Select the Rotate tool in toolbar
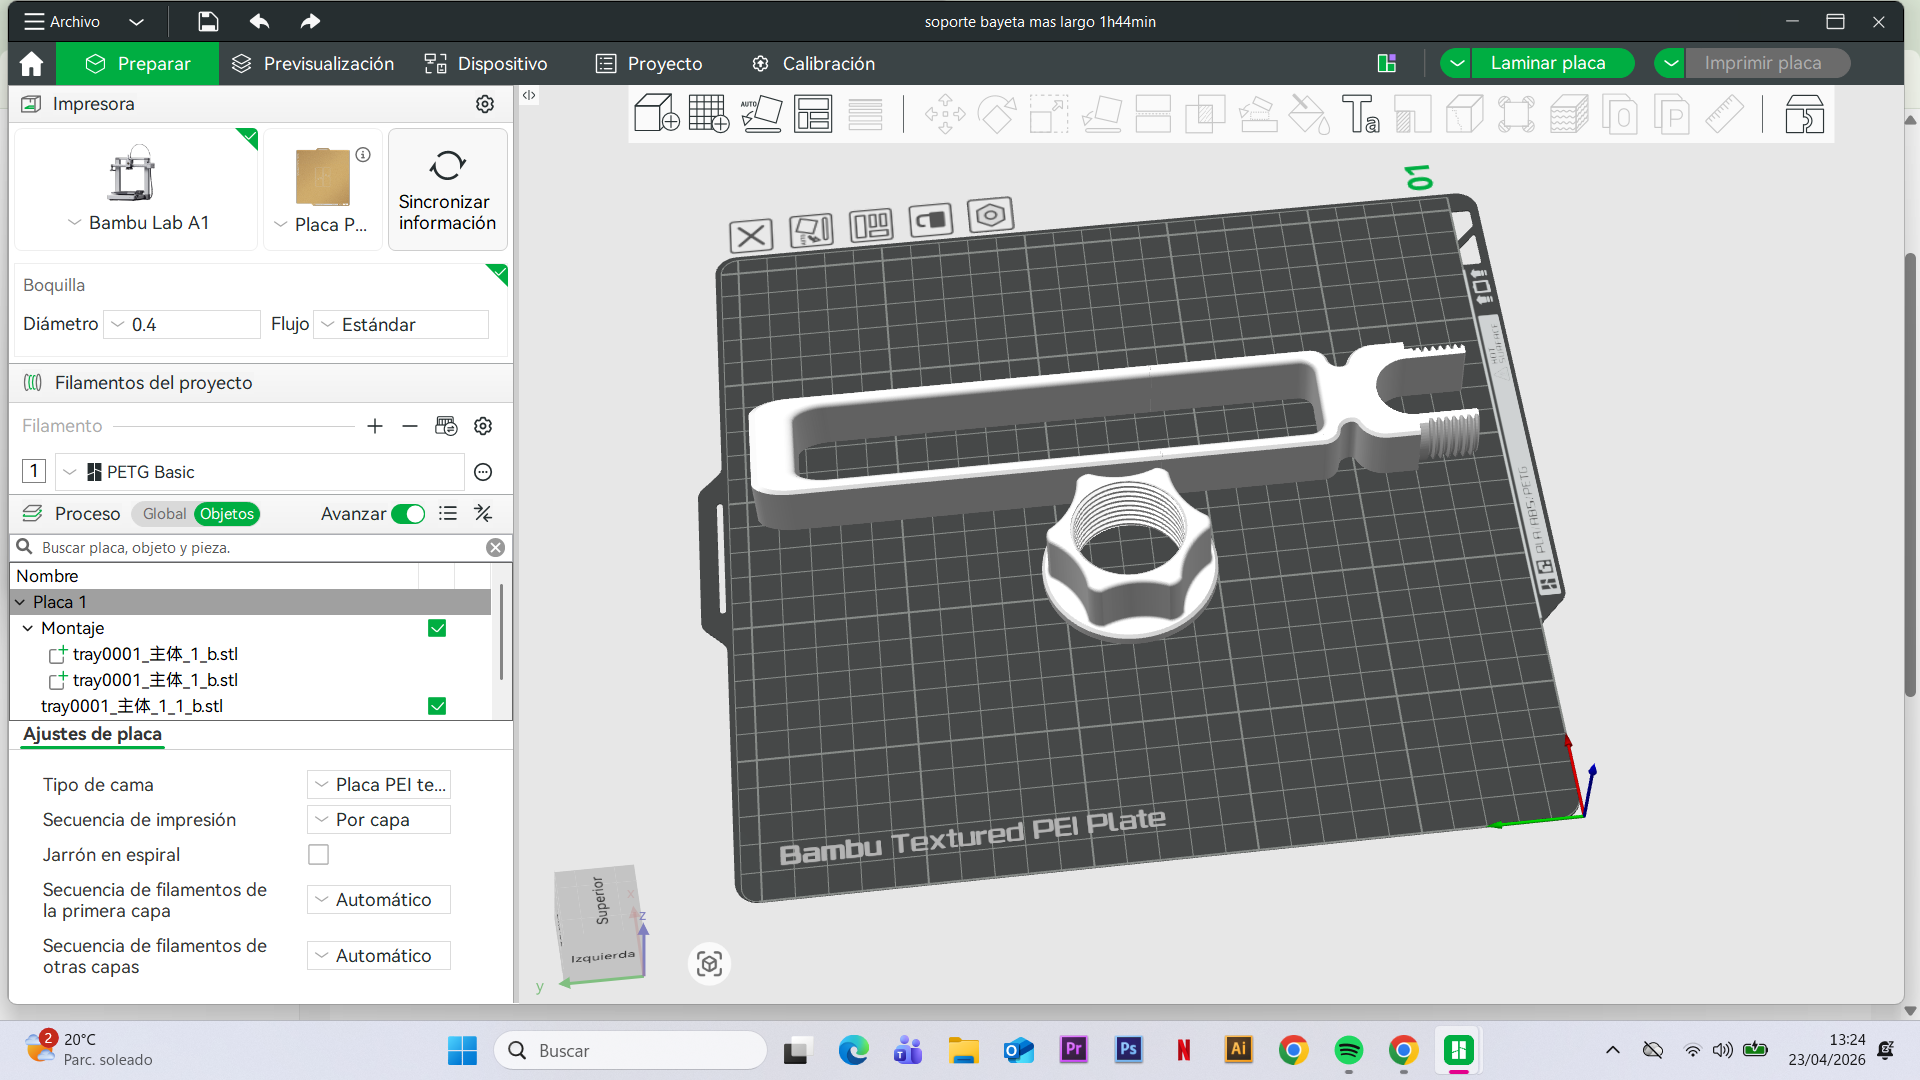The image size is (1920, 1080). pos(997,114)
